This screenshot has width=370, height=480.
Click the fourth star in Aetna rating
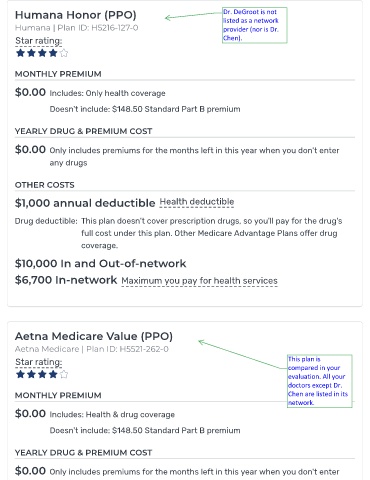(53, 374)
